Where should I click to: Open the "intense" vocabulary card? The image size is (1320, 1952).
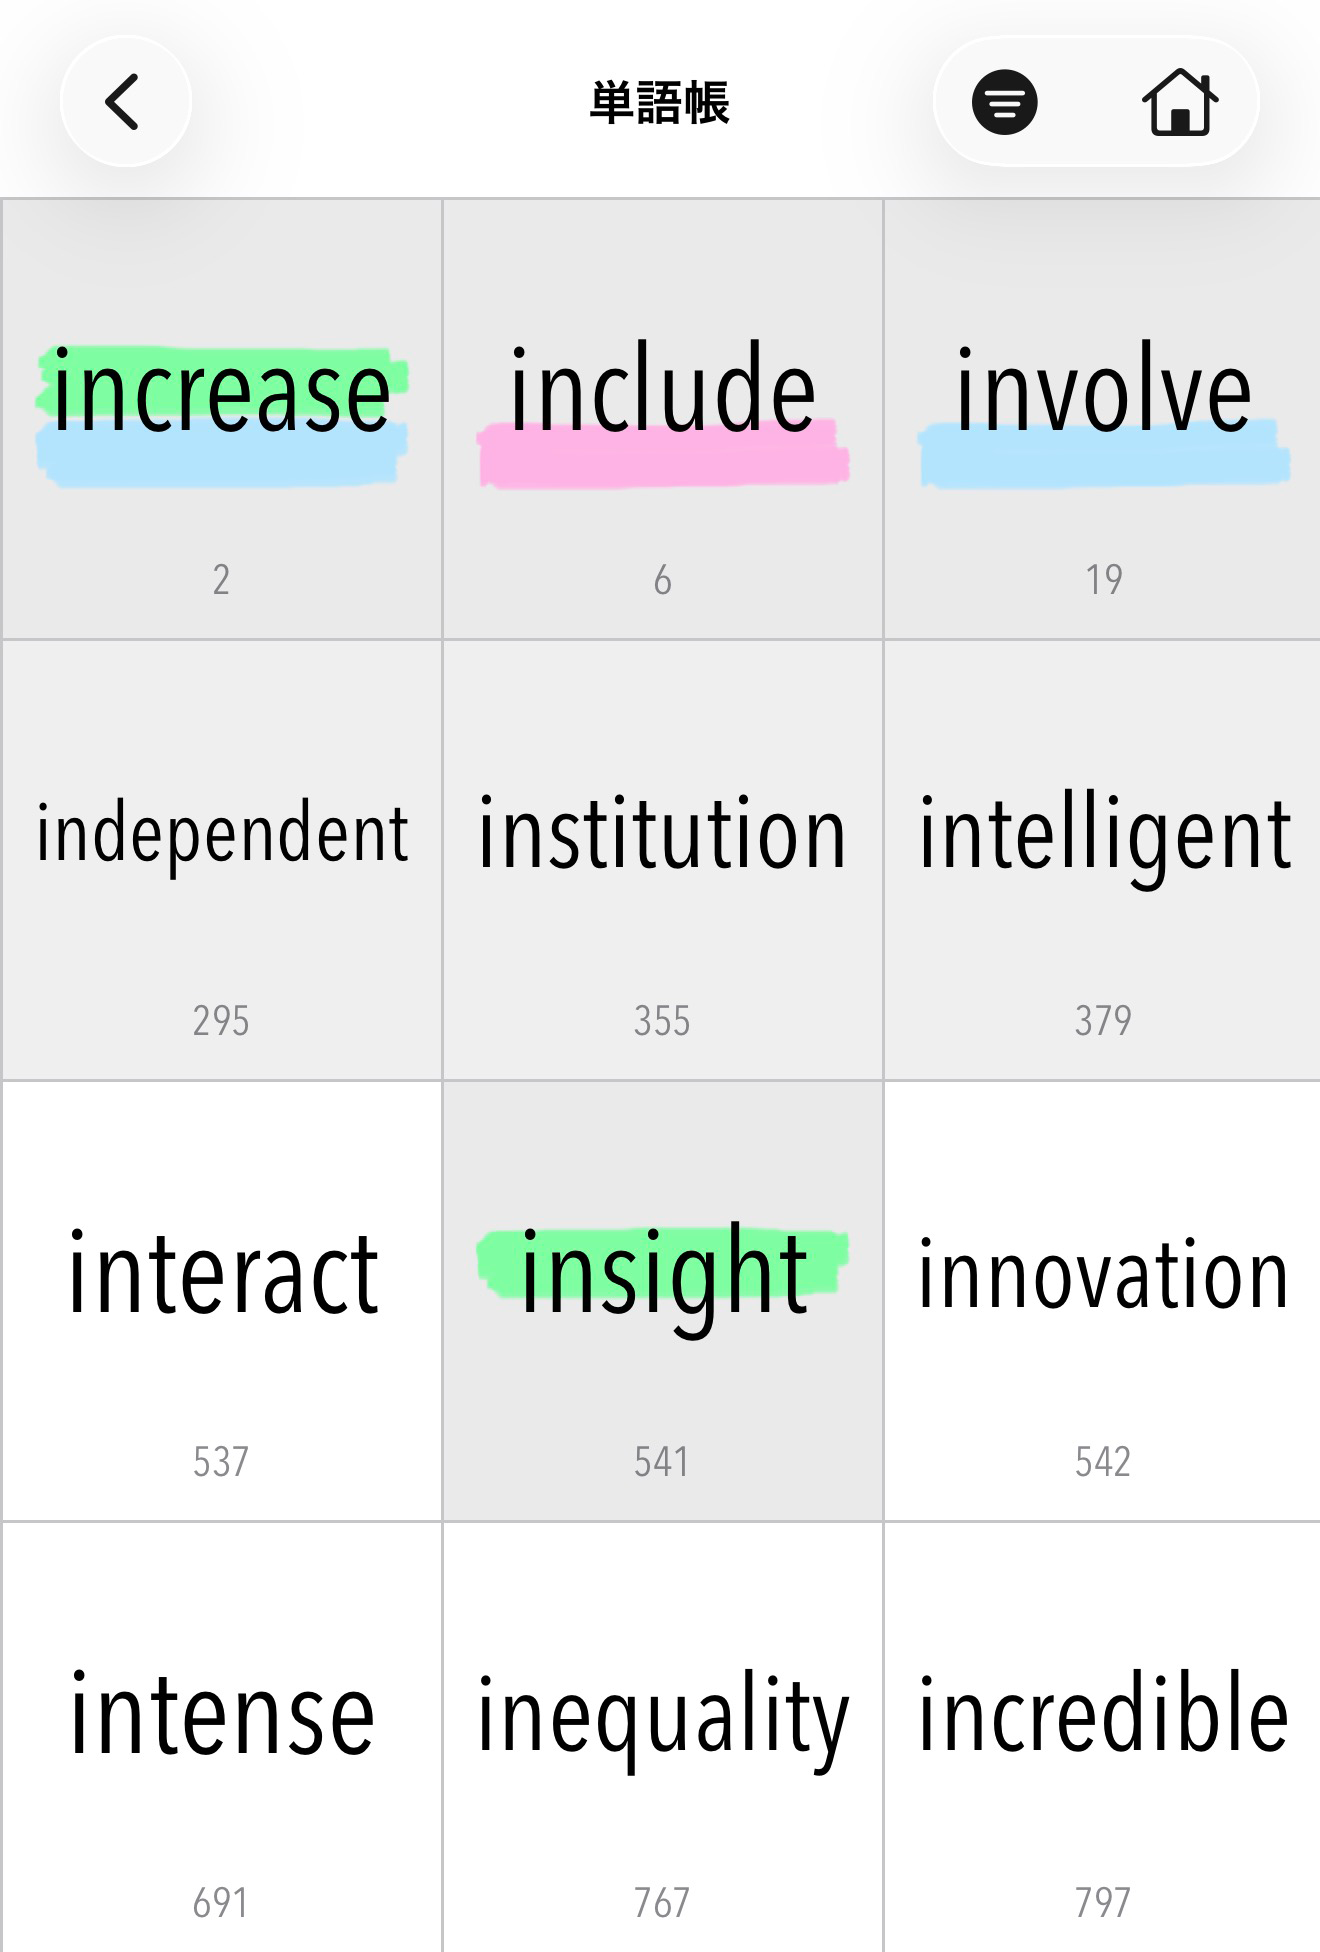click(x=221, y=1740)
